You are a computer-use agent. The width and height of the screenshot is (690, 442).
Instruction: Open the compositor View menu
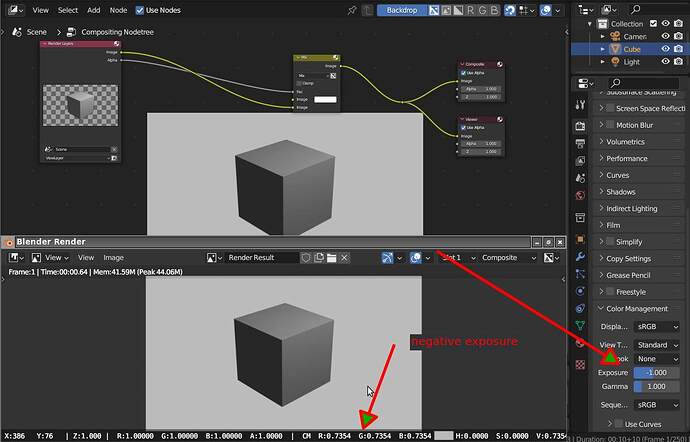pyautogui.click(x=40, y=10)
